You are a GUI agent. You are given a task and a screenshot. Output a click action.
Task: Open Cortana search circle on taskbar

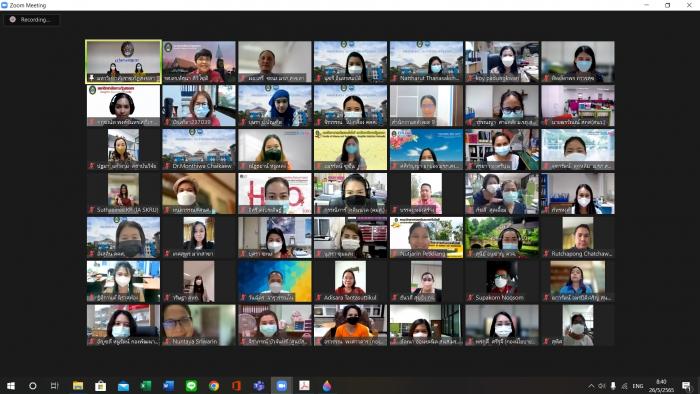coord(33,386)
